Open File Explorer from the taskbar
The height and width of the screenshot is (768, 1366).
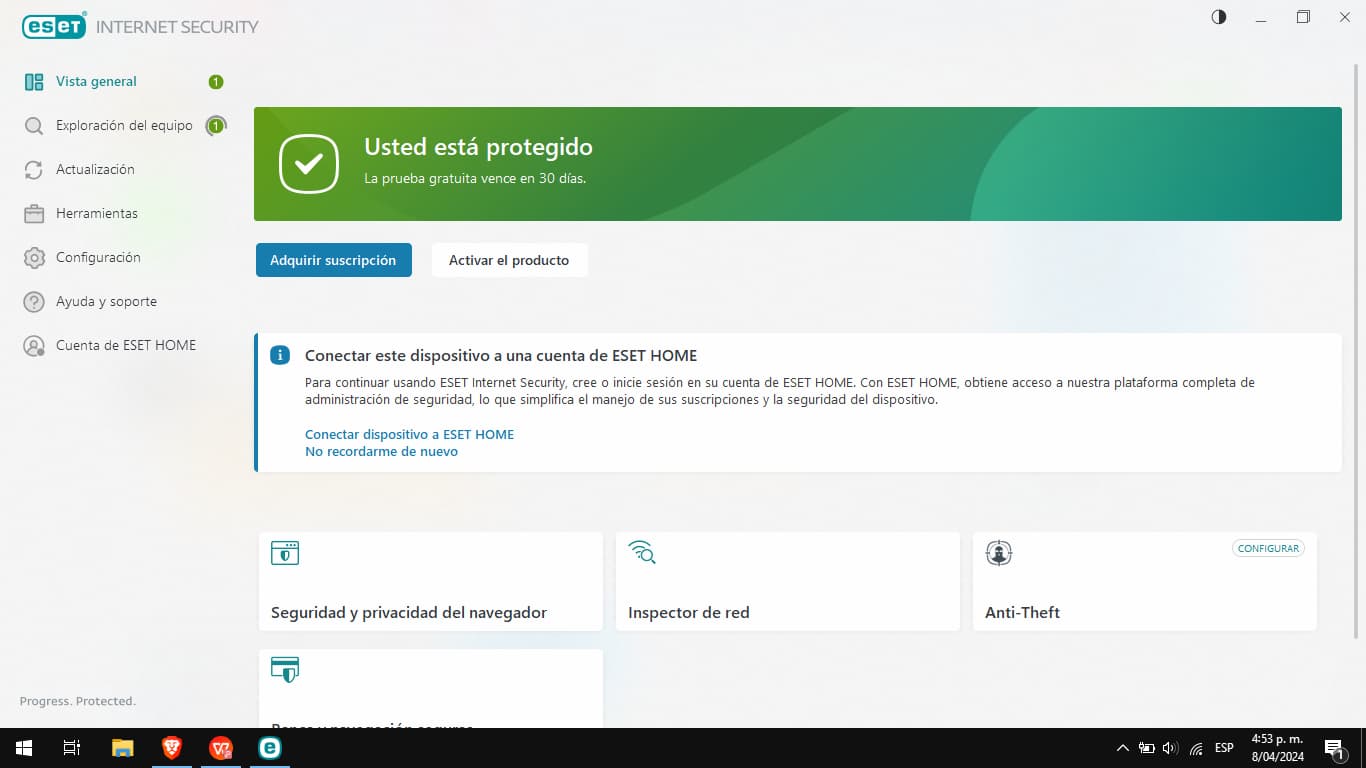point(122,748)
